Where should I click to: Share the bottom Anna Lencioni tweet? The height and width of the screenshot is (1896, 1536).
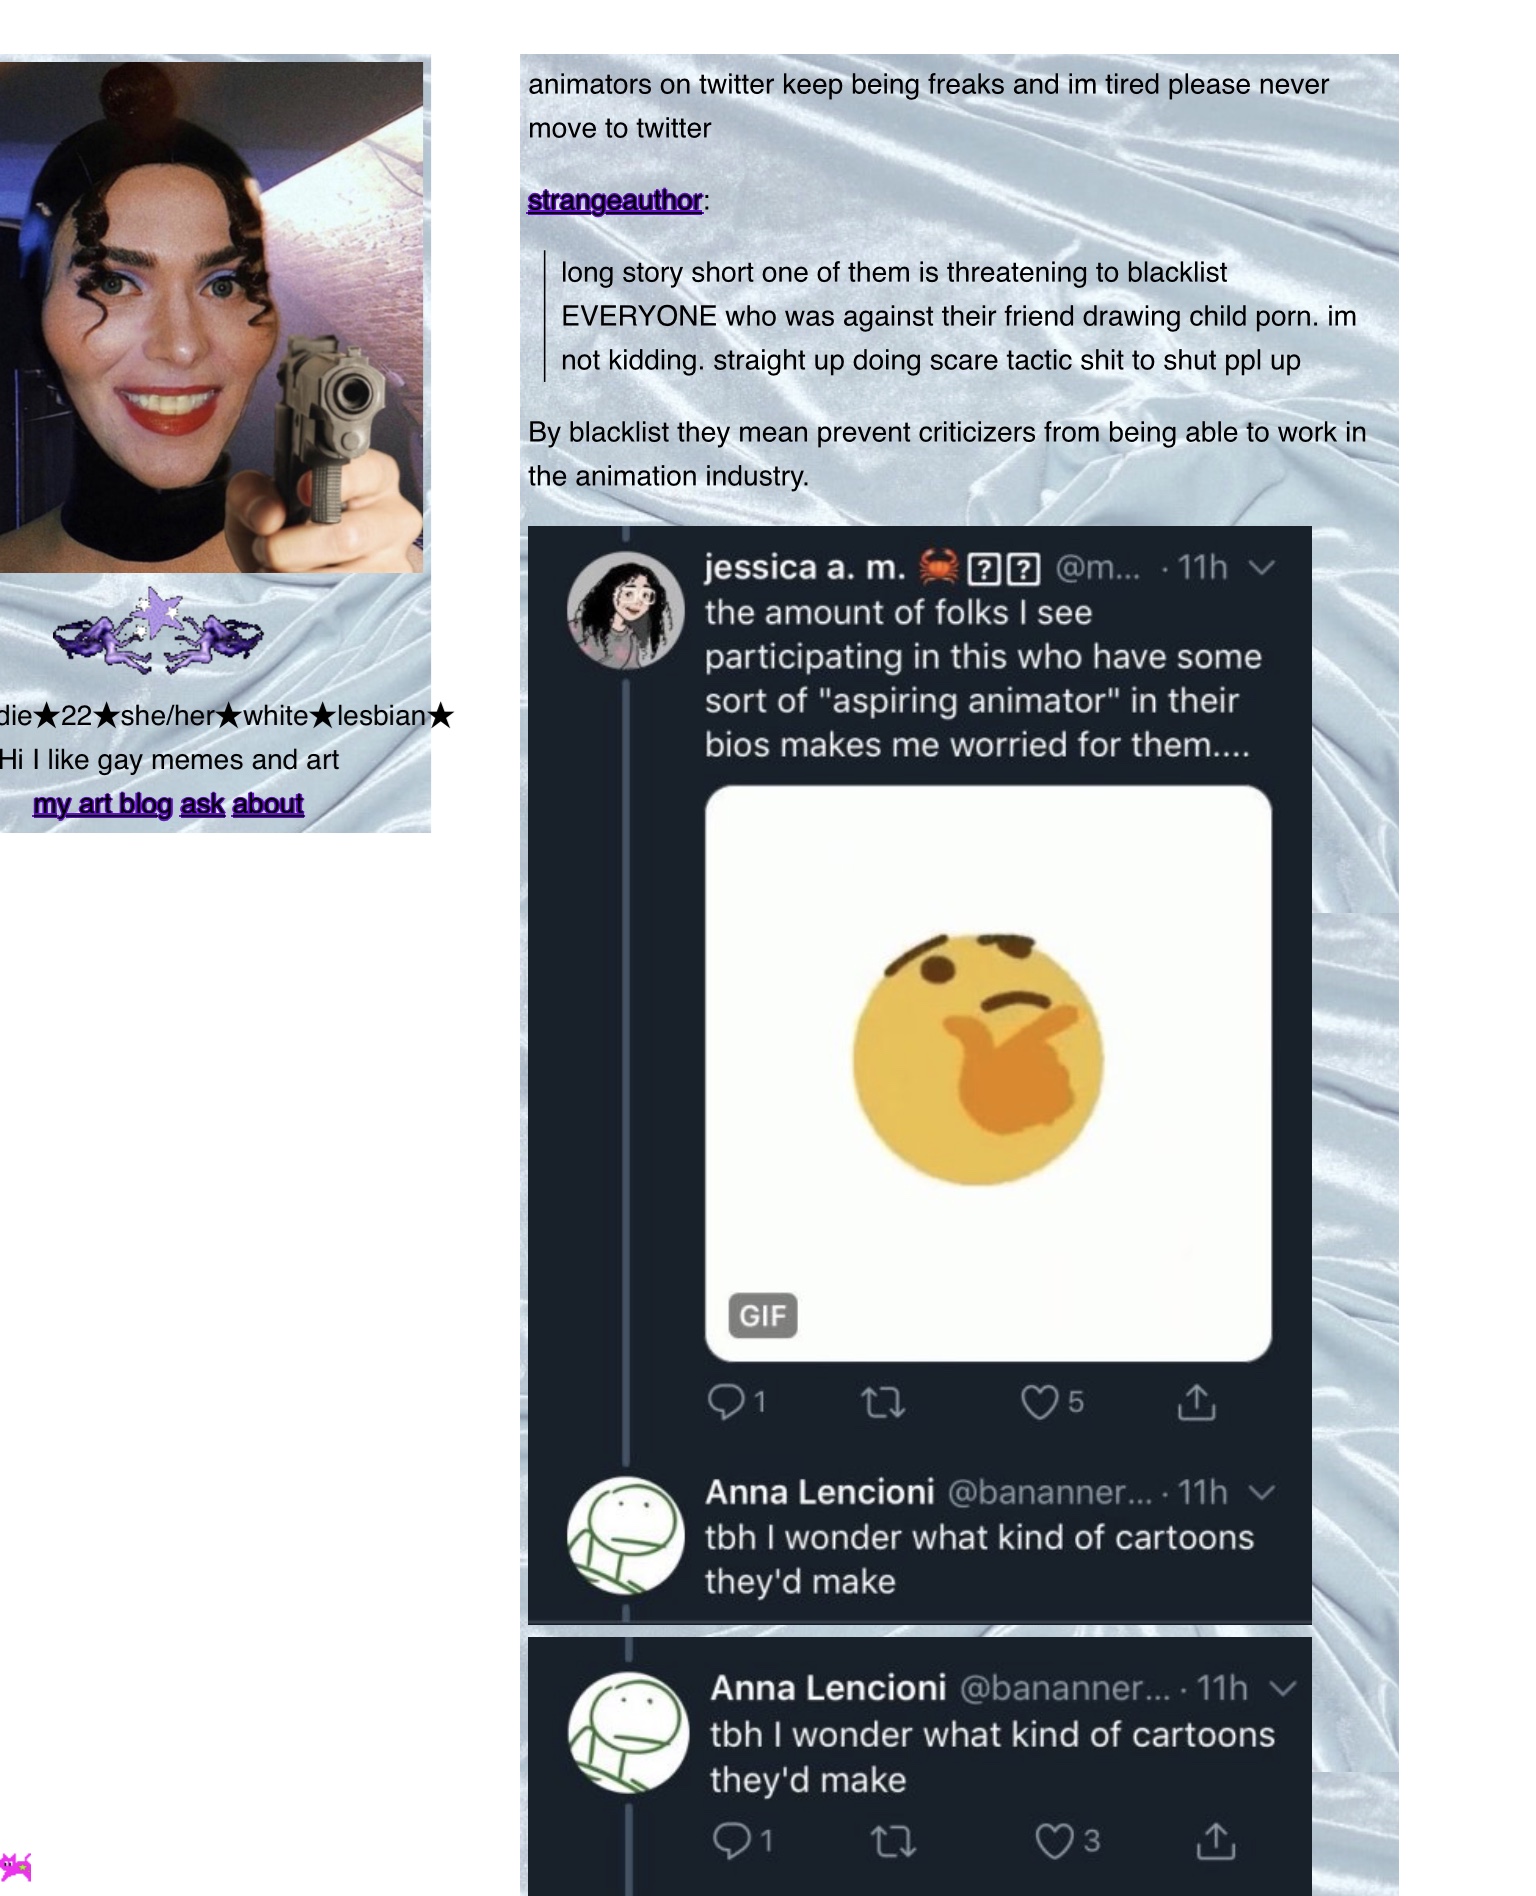pos(1216,1841)
